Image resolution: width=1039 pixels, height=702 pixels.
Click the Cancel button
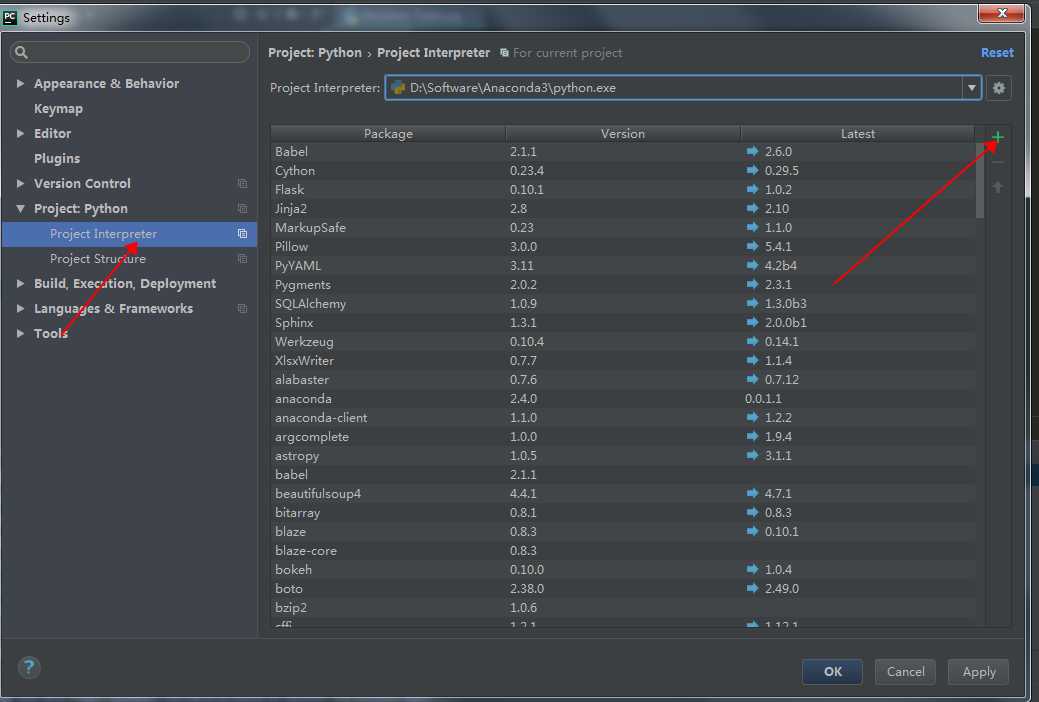click(905, 672)
